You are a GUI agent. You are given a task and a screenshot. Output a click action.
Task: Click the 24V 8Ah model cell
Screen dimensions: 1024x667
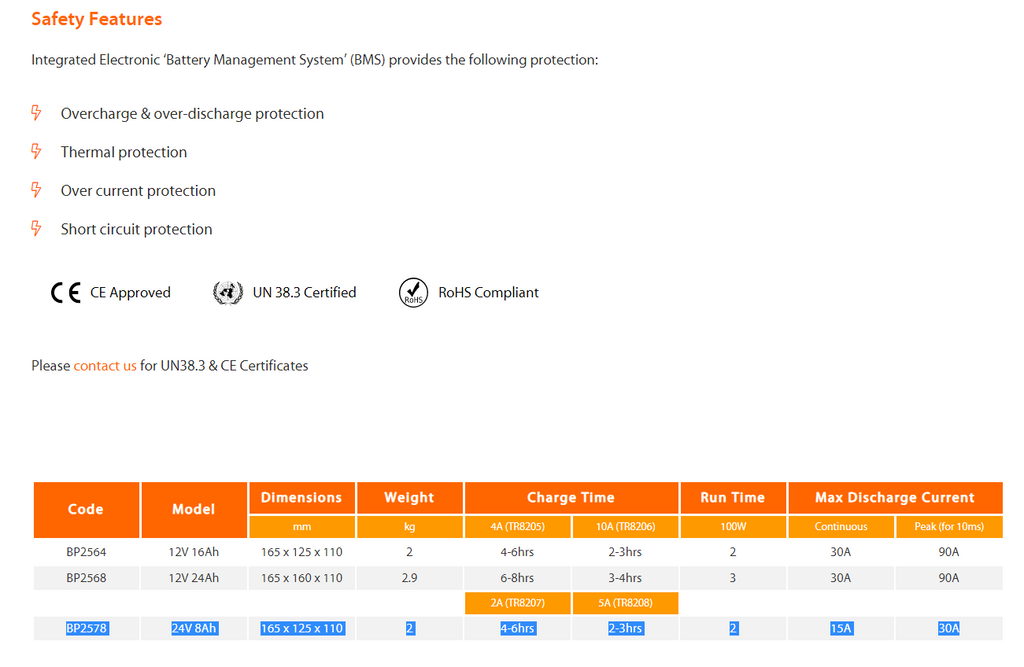[193, 628]
